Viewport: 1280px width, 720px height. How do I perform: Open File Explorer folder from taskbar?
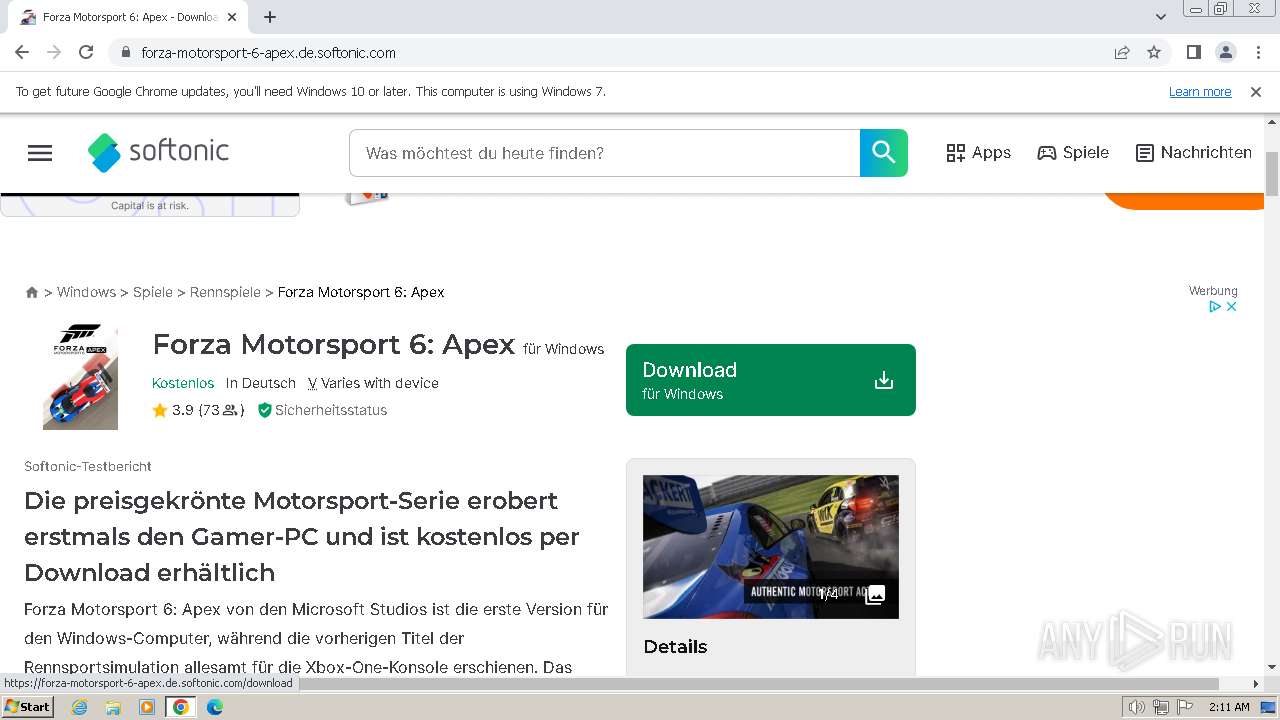[113, 707]
